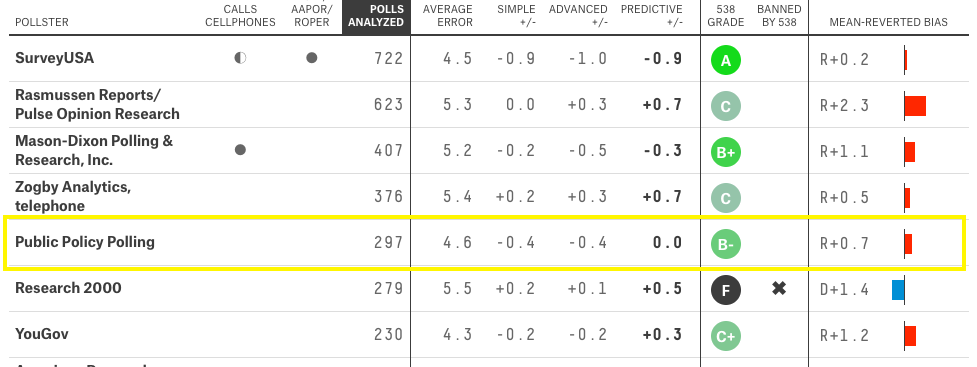Sort table by Average Error header
Image resolution: width=977 pixels, height=367 pixels.
click(x=447, y=16)
